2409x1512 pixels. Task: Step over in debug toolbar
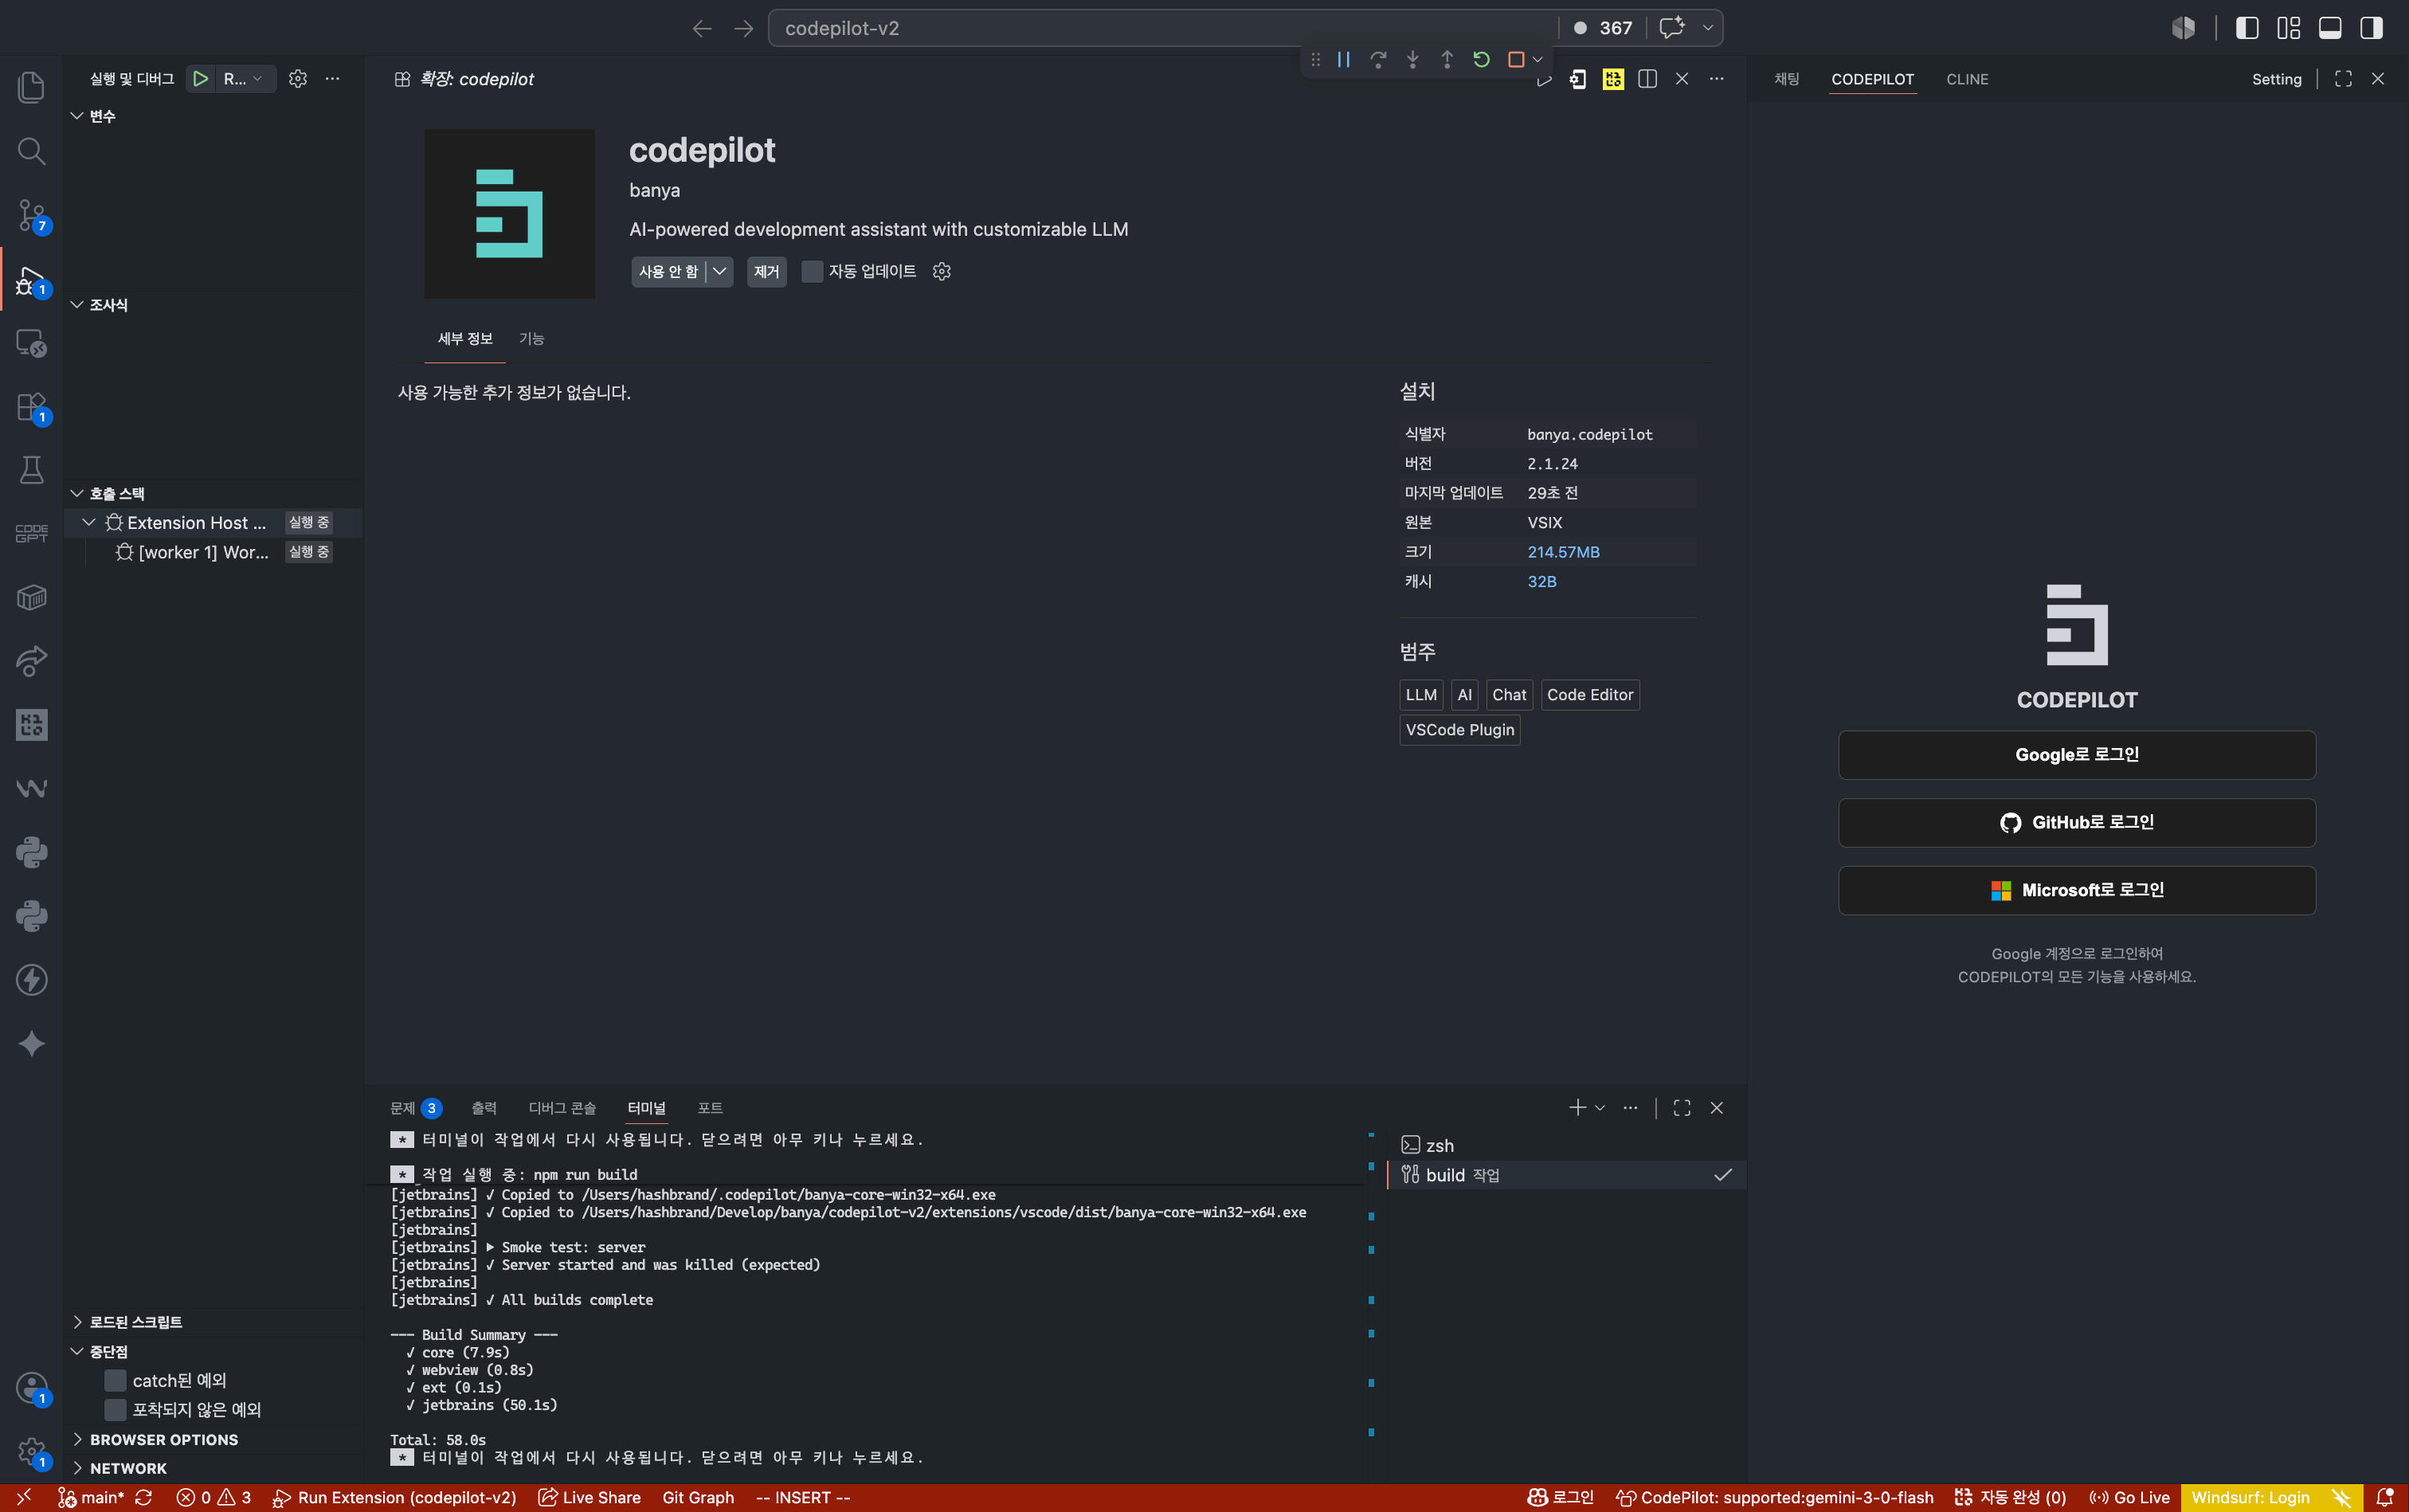1378,60
